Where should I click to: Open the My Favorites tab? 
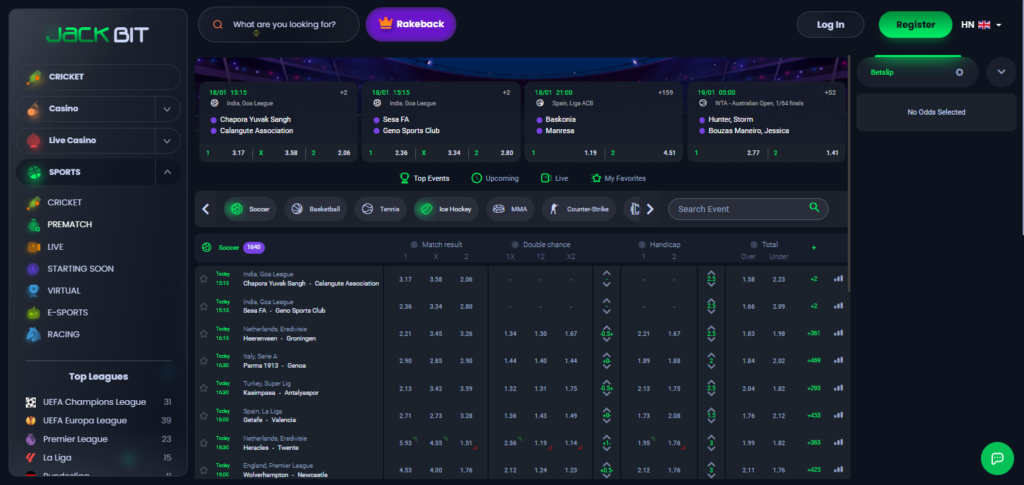(618, 178)
